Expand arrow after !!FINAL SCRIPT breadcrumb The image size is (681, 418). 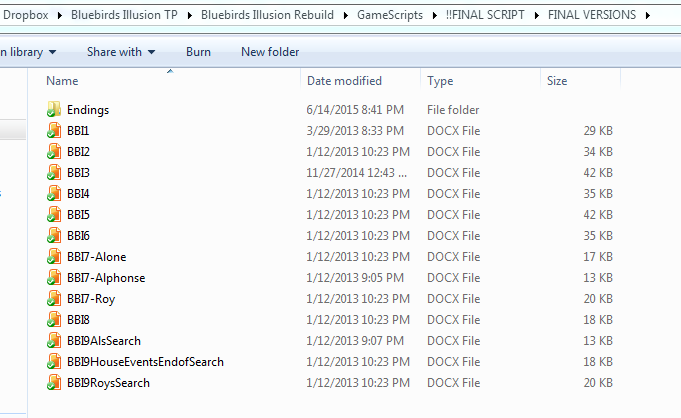pos(536,15)
